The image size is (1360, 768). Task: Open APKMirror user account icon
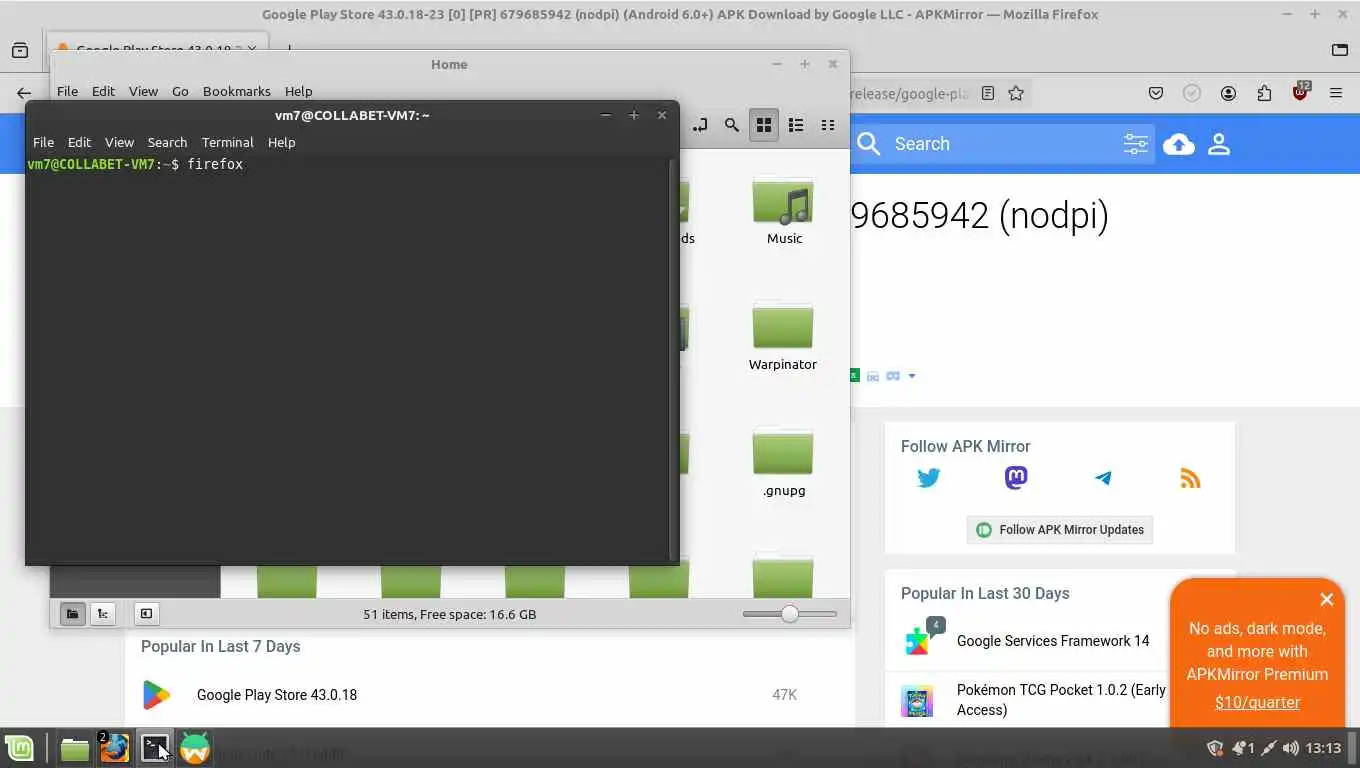[x=1219, y=144]
